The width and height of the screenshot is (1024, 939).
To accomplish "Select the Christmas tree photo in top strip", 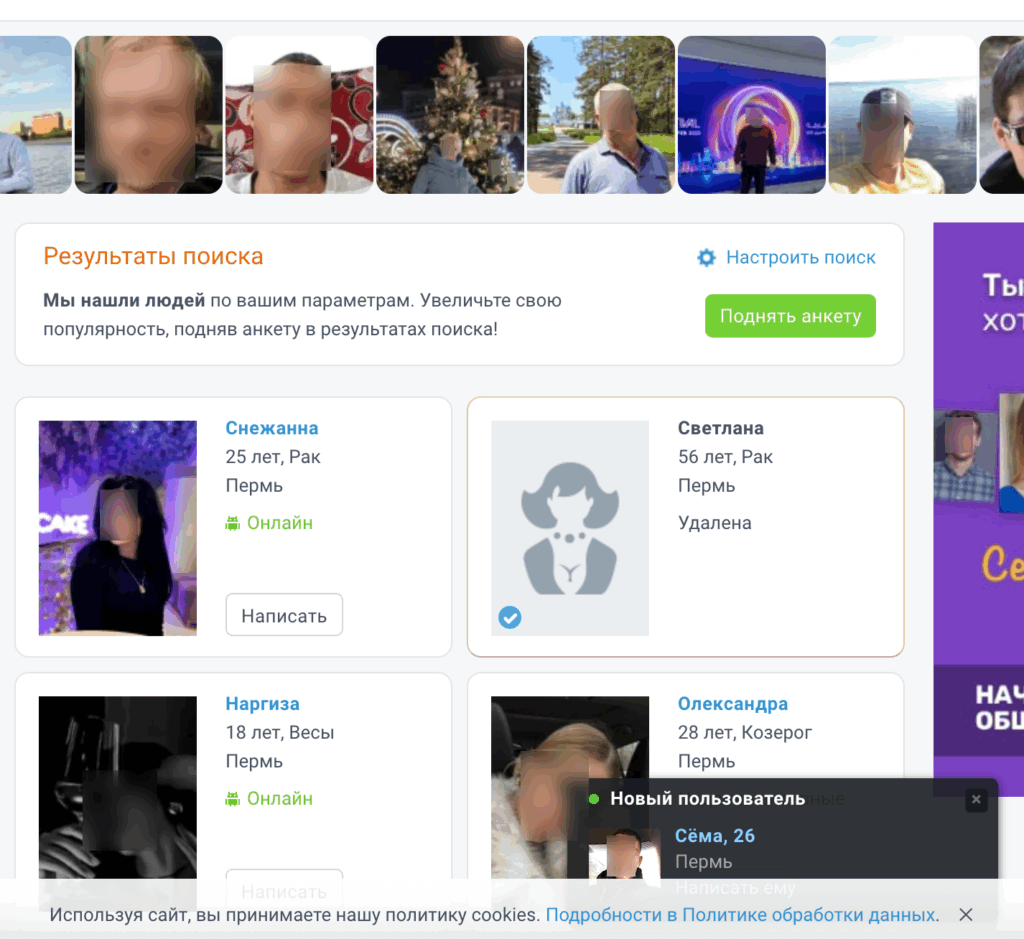I will point(450,115).
